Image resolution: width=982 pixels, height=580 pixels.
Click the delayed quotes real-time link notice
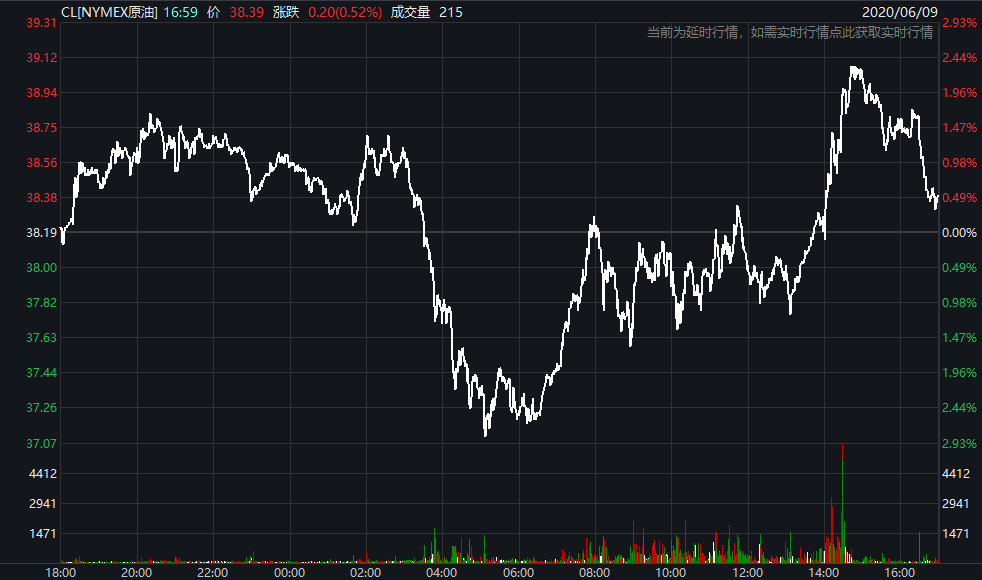[x=790, y=32]
